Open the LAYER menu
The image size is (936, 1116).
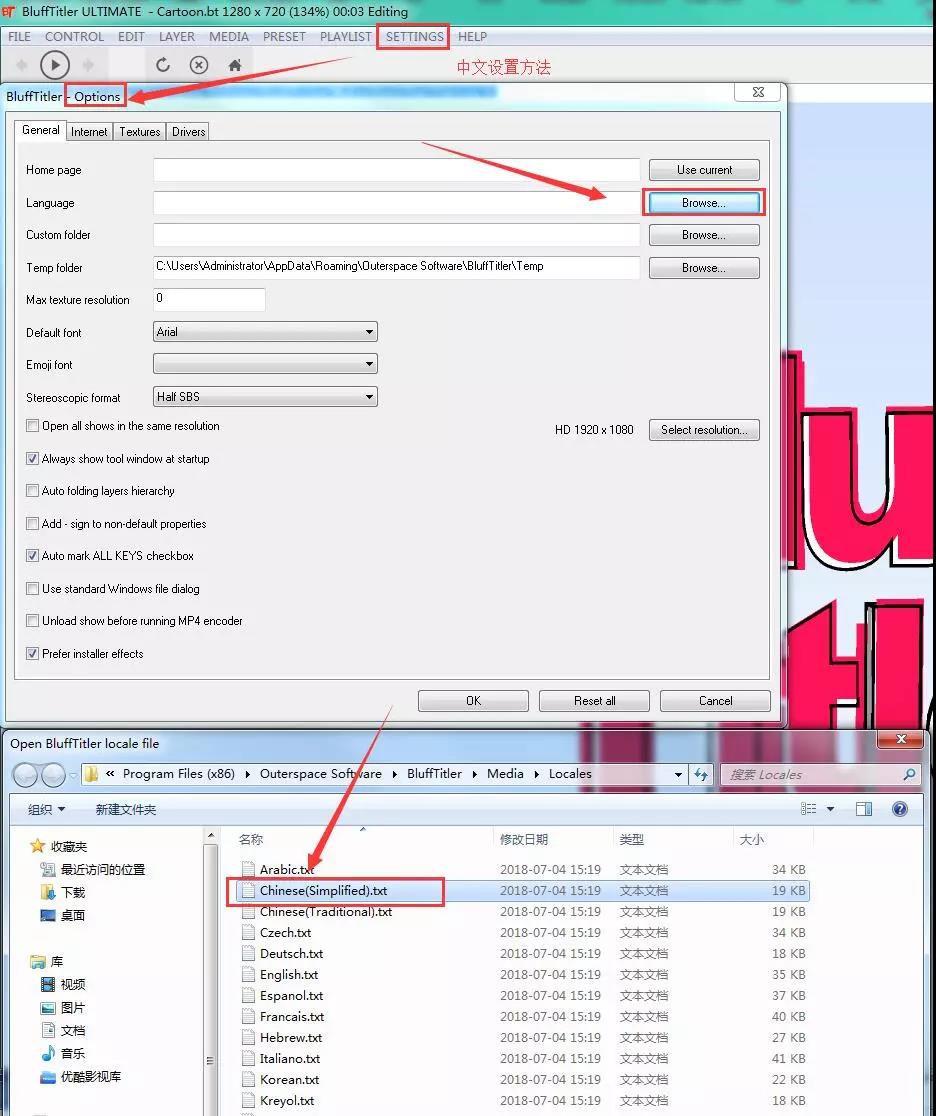coord(177,36)
